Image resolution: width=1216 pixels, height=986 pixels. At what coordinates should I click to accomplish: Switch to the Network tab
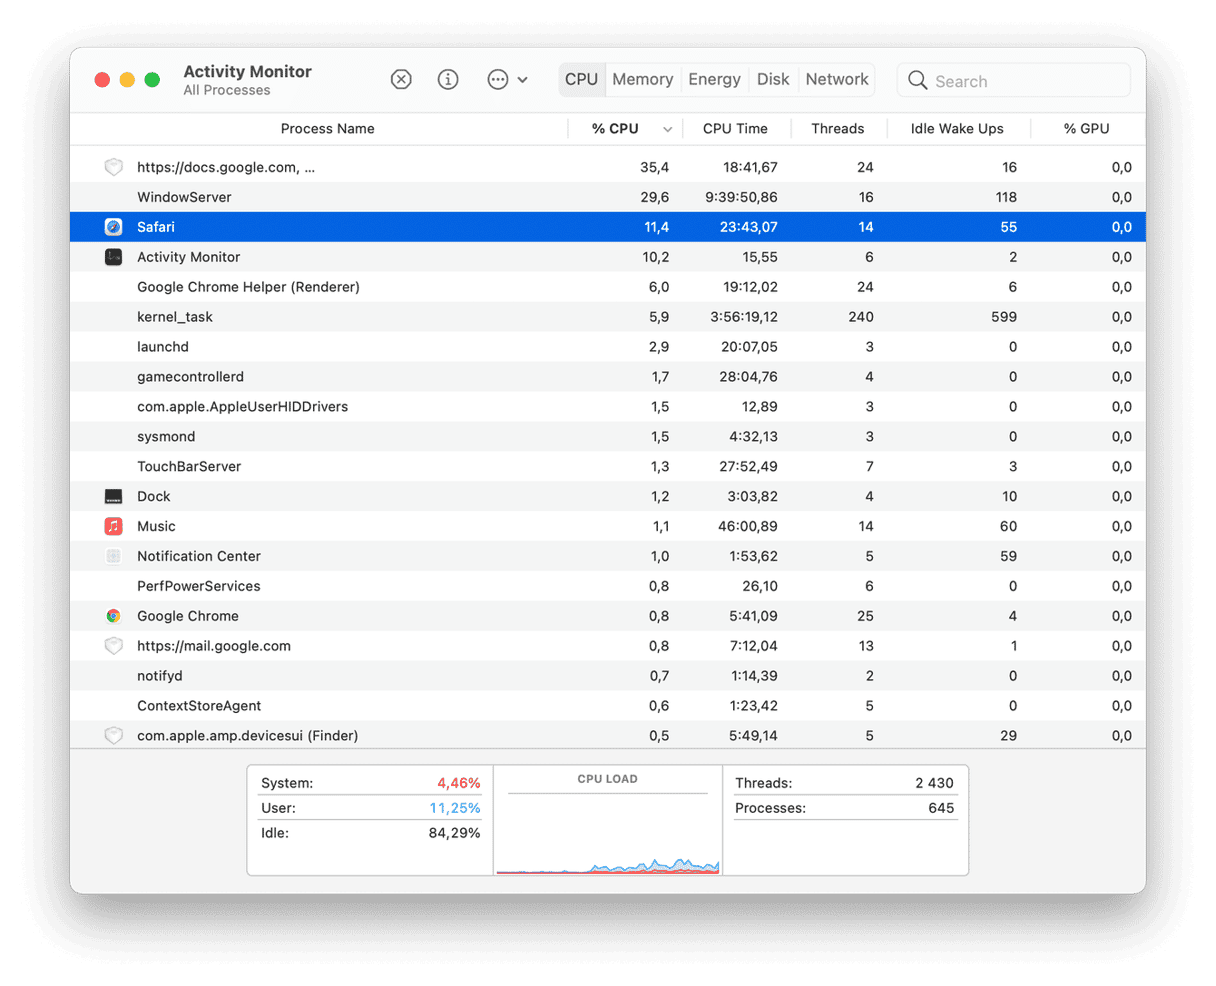pos(836,79)
